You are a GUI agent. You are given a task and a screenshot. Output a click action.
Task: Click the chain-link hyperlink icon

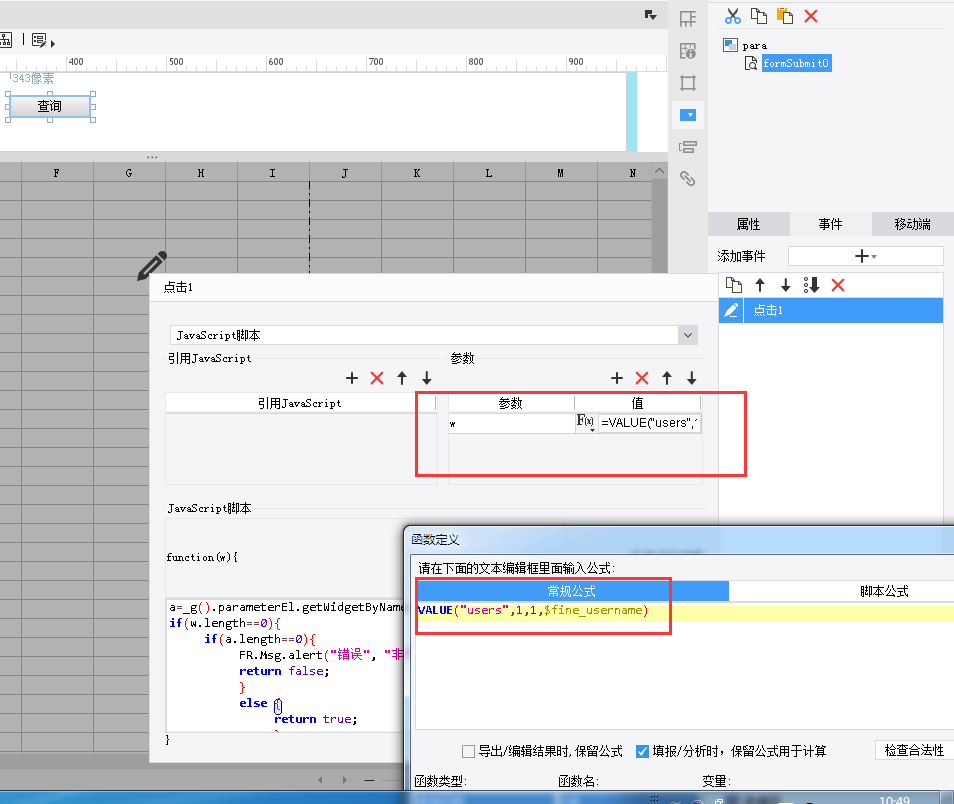(688, 178)
